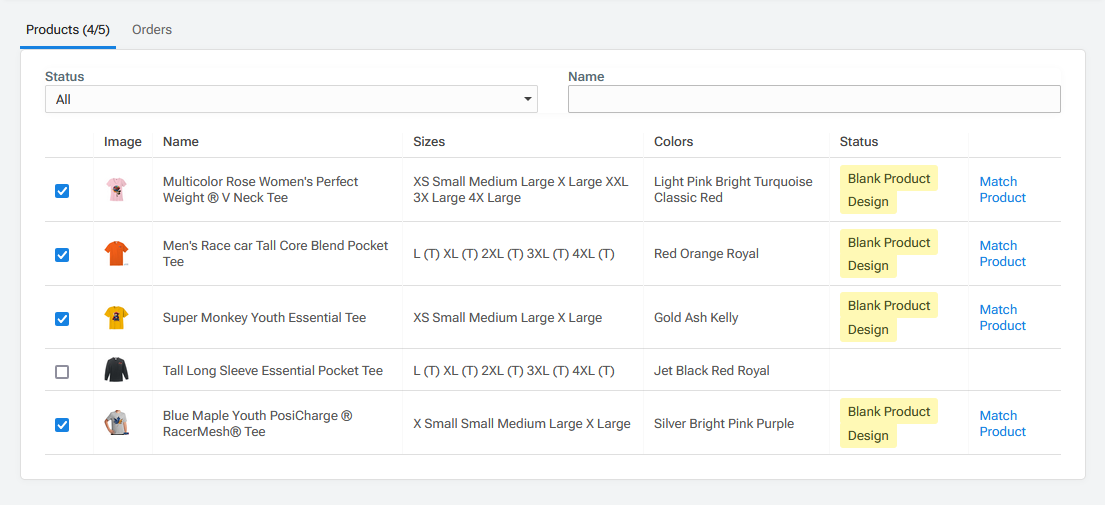Image resolution: width=1105 pixels, height=505 pixels.
Task: Uncheck the Men's Race car Tee checkbox
Action: click(x=62, y=254)
